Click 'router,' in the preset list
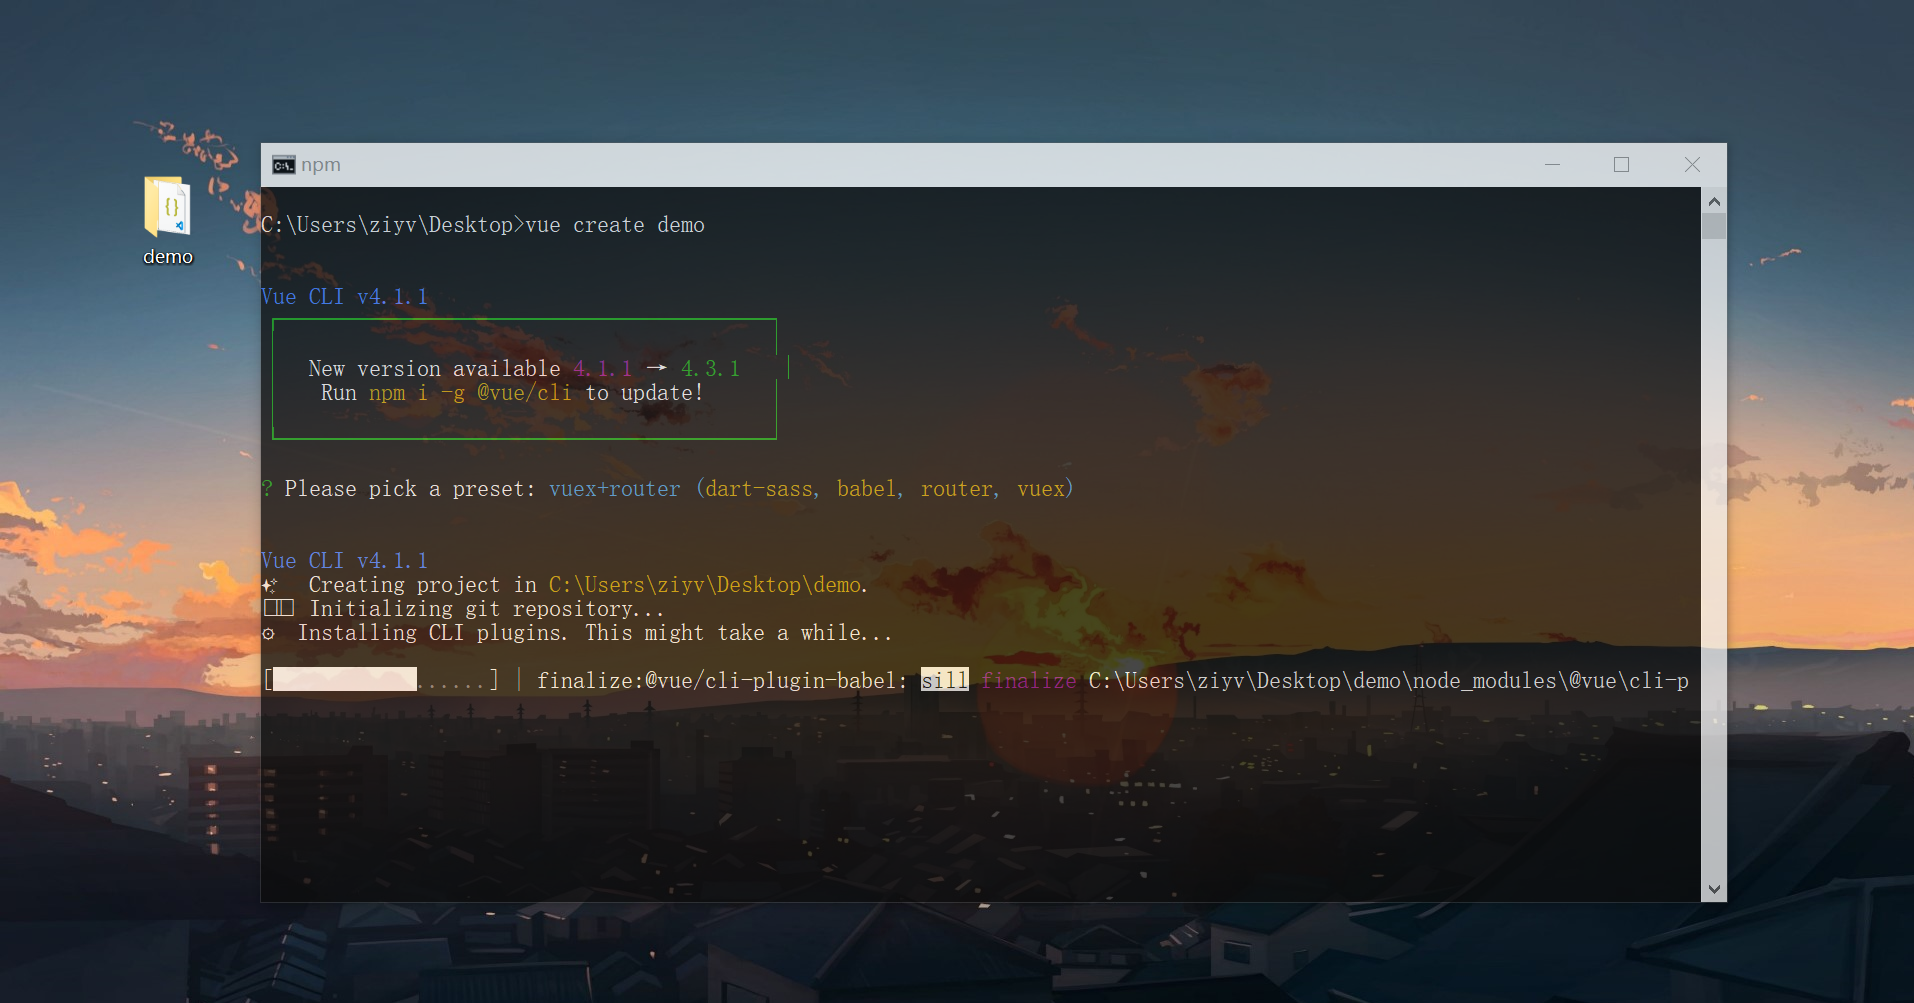The image size is (1914, 1003). tap(959, 489)
